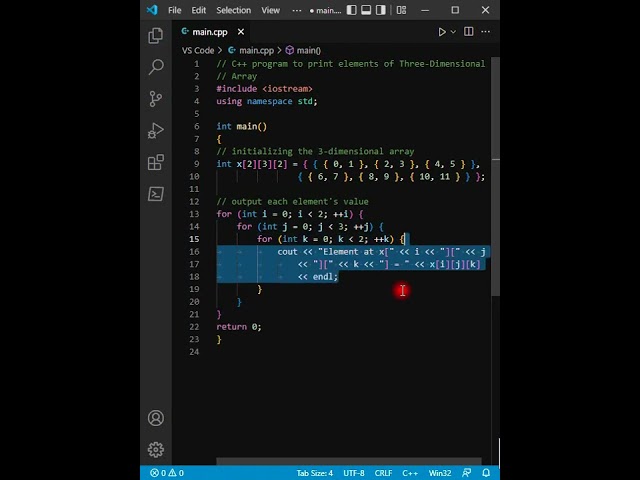This screenshot has width=640, height=480.
Task: Click on 'using namespace std;' line
Action: [267, 101]
